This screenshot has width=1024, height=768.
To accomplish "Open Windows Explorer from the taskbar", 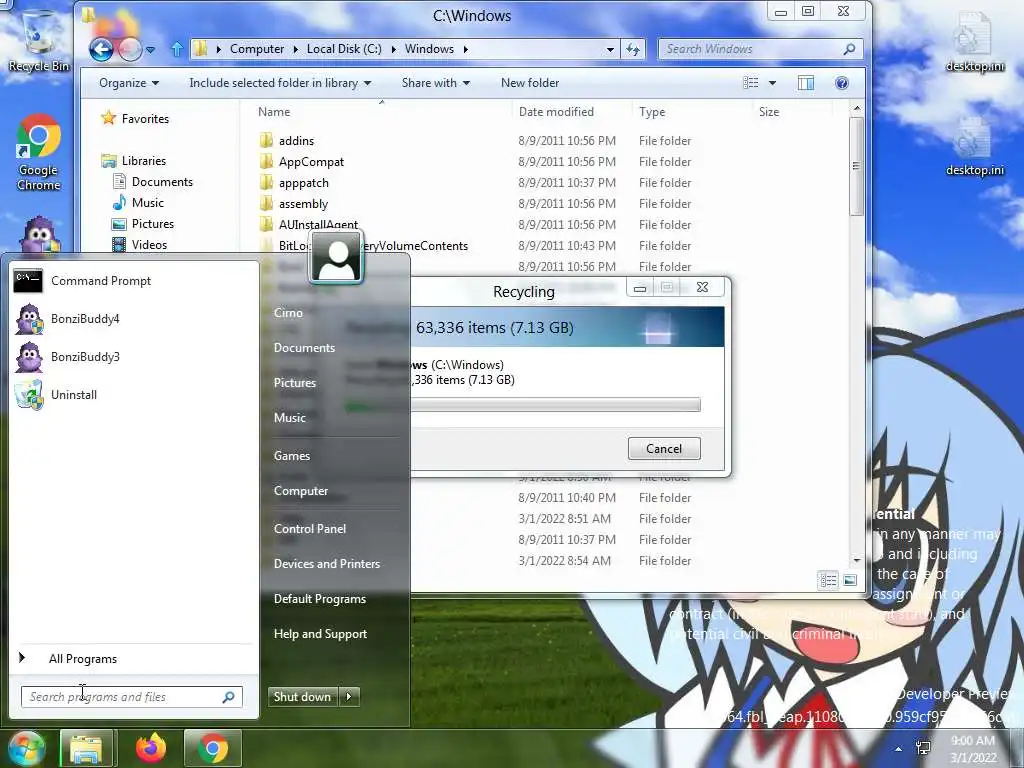I will pyautogui.click(x=86, y=748).
